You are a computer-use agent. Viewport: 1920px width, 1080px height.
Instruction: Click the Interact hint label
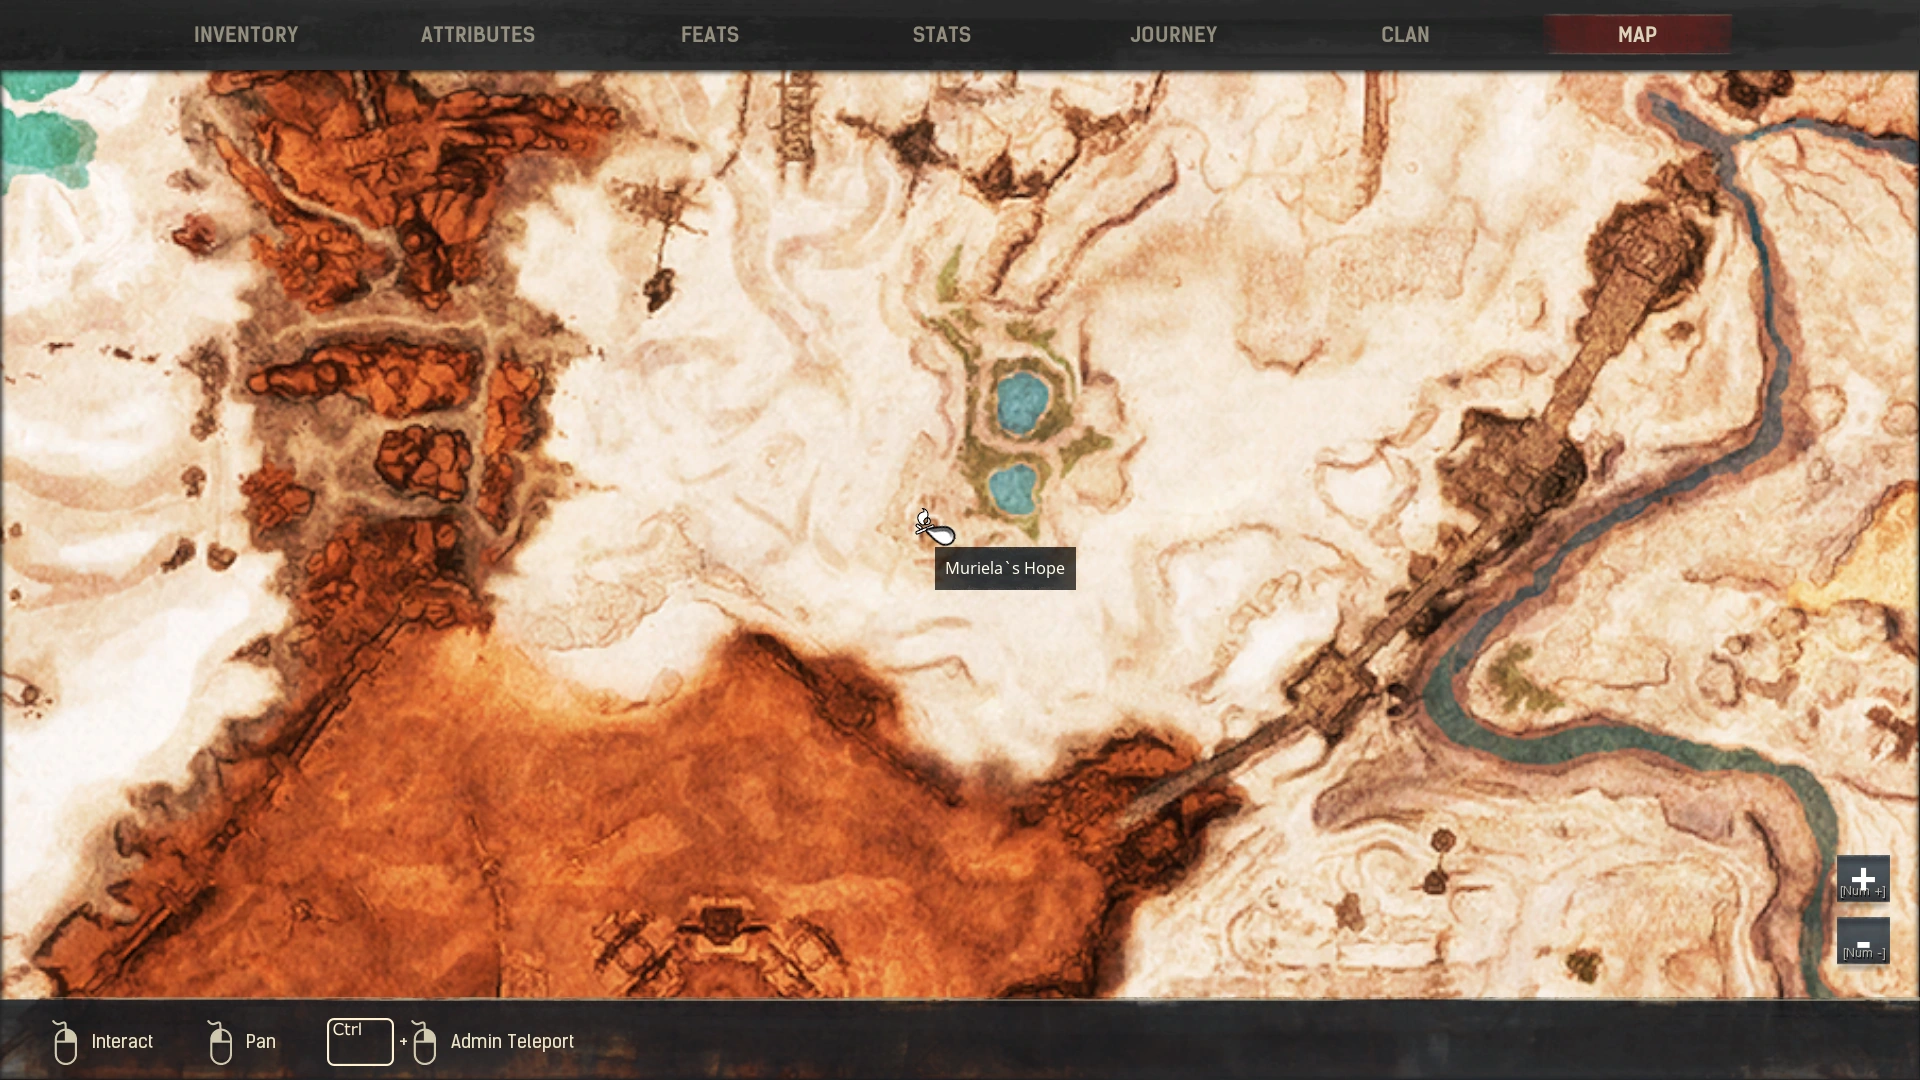point(122,1042)
